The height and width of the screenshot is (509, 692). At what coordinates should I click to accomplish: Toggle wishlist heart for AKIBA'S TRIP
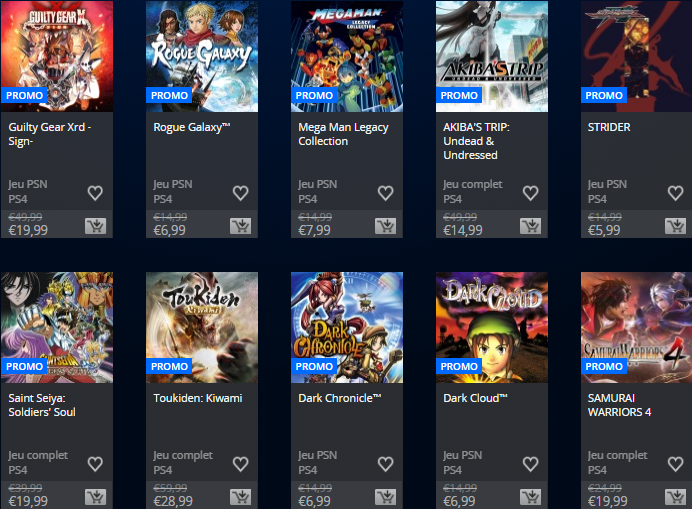pyautogui.click(x=530, y=193)
